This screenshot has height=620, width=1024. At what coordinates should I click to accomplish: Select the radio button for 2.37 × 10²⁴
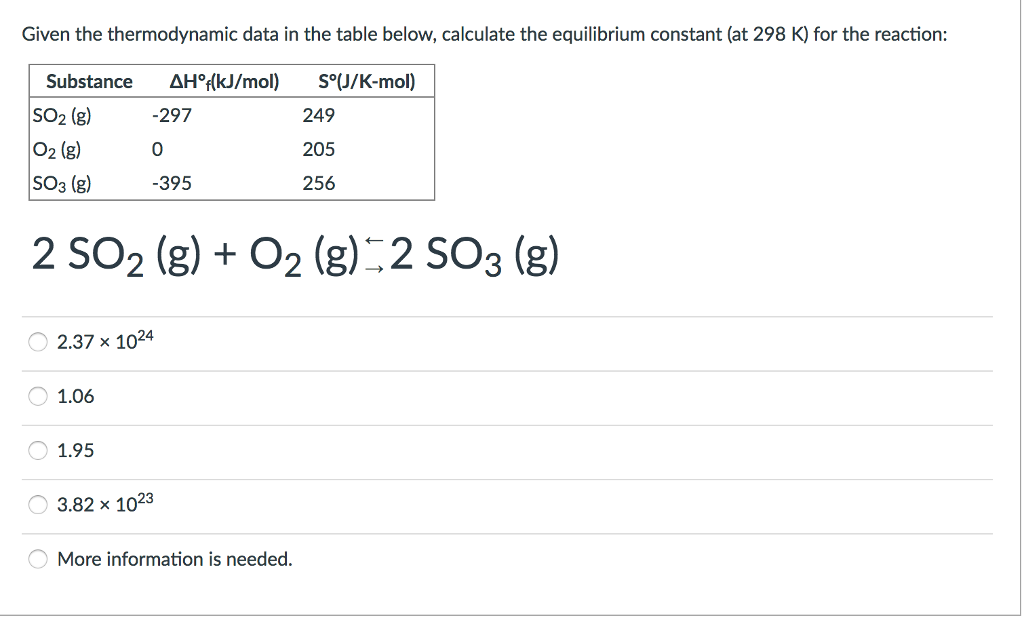coord(37,341)
